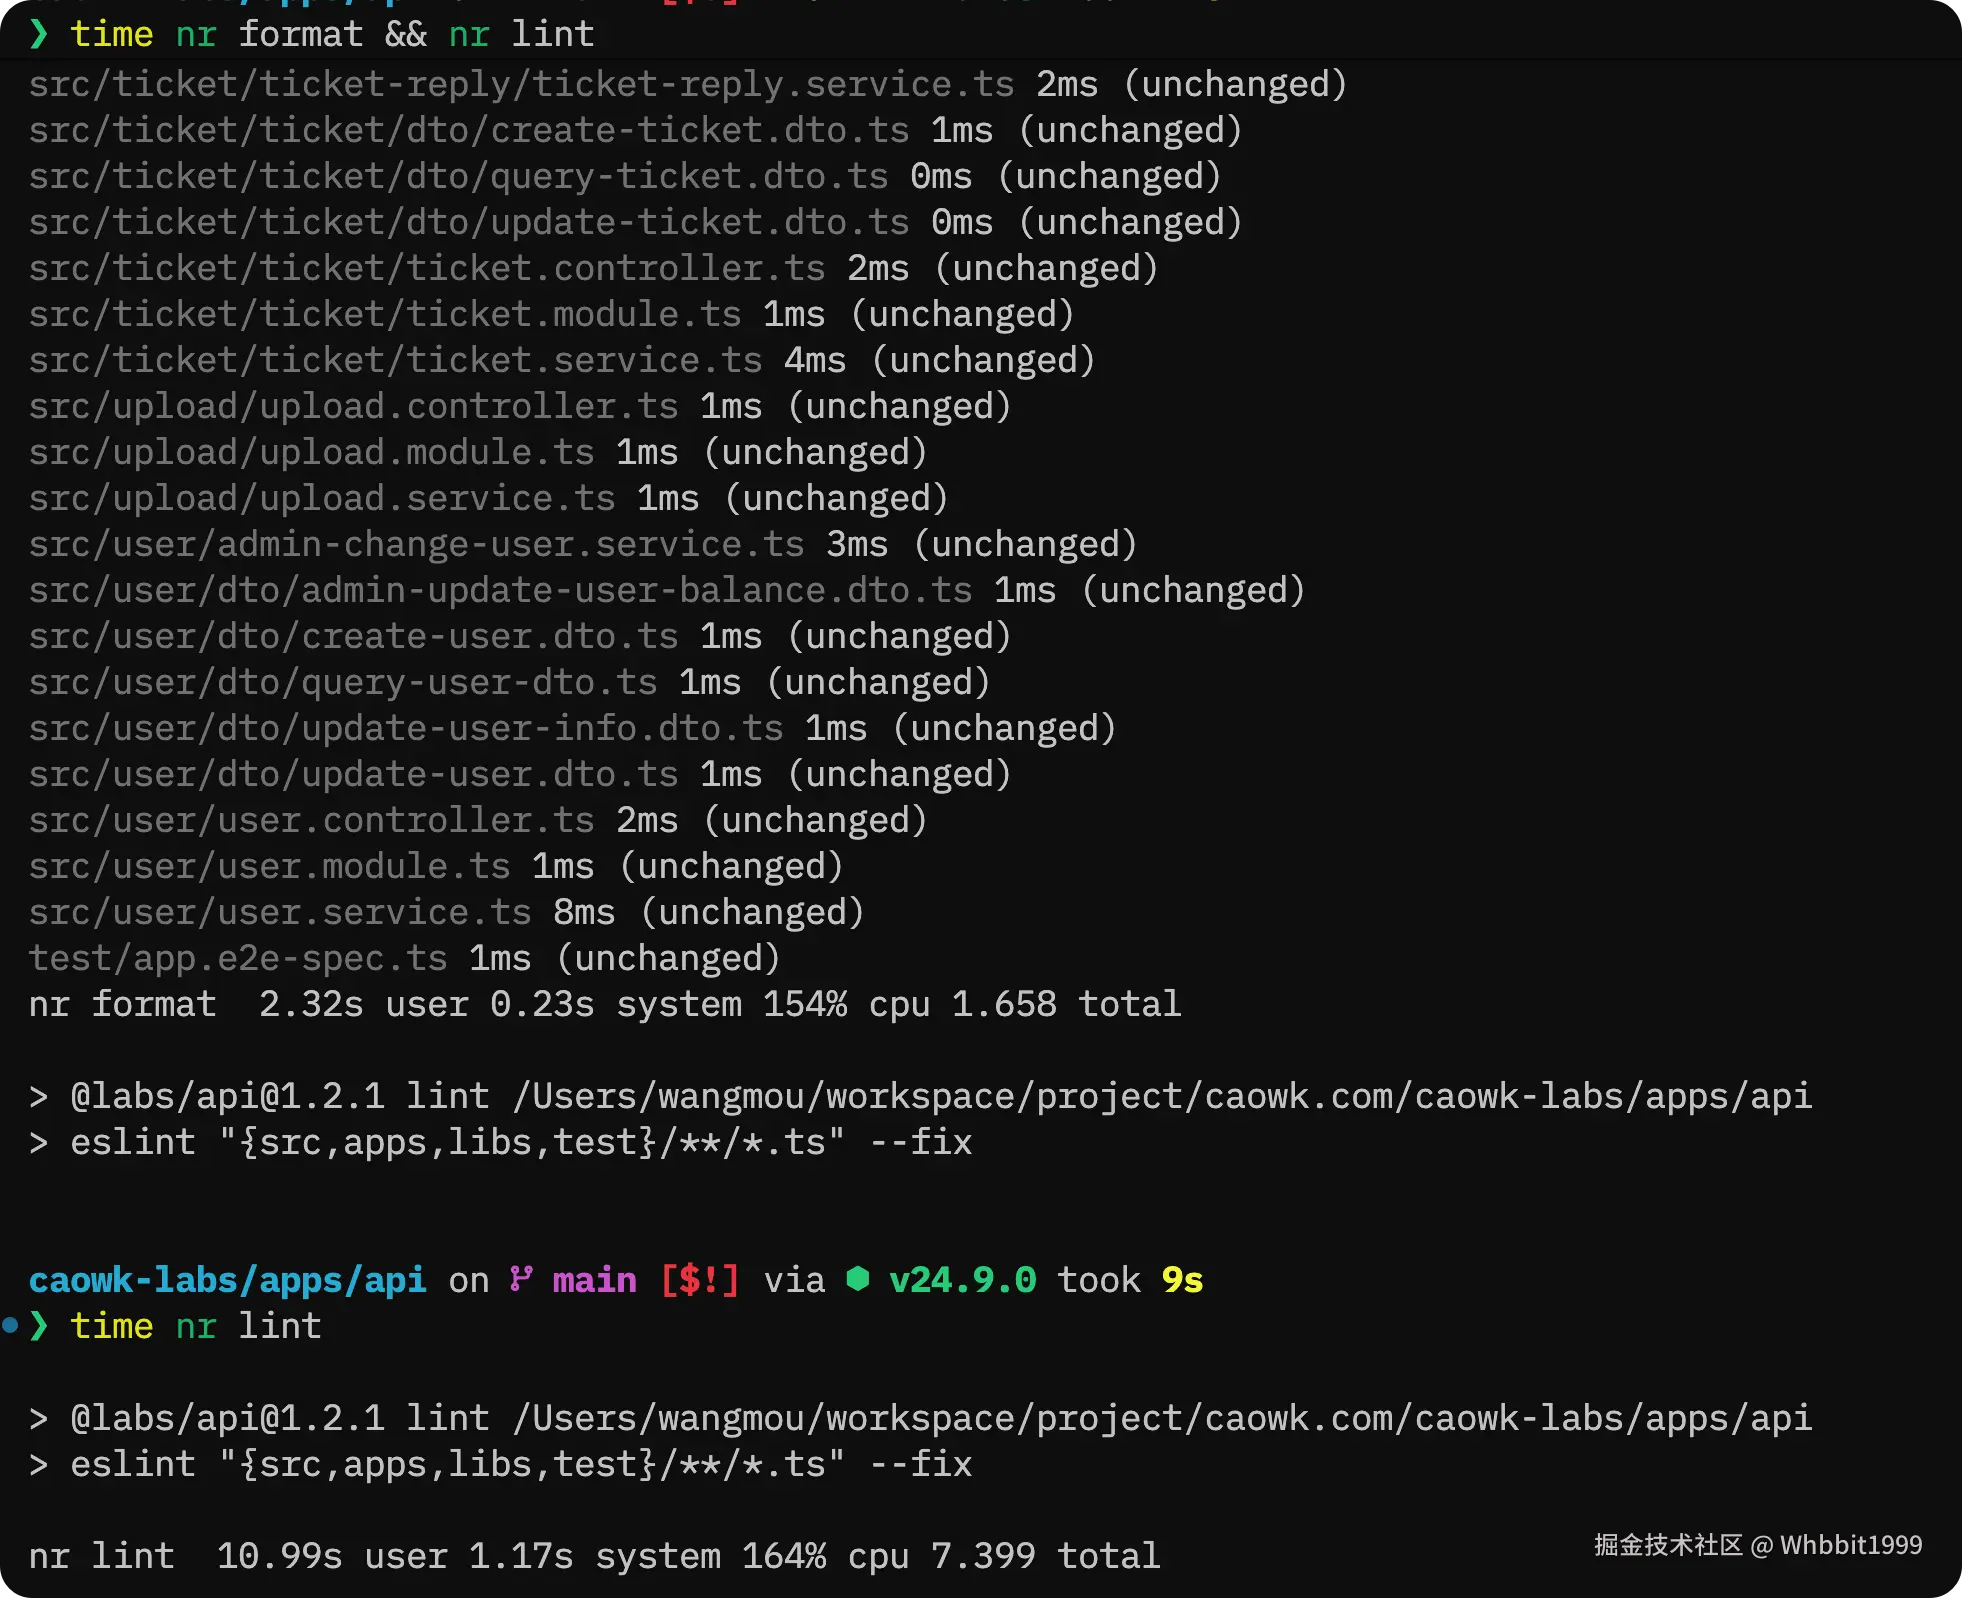Click src/user/admin-change-user.service.ts path

pyautogui.click(x=416, y=544)
